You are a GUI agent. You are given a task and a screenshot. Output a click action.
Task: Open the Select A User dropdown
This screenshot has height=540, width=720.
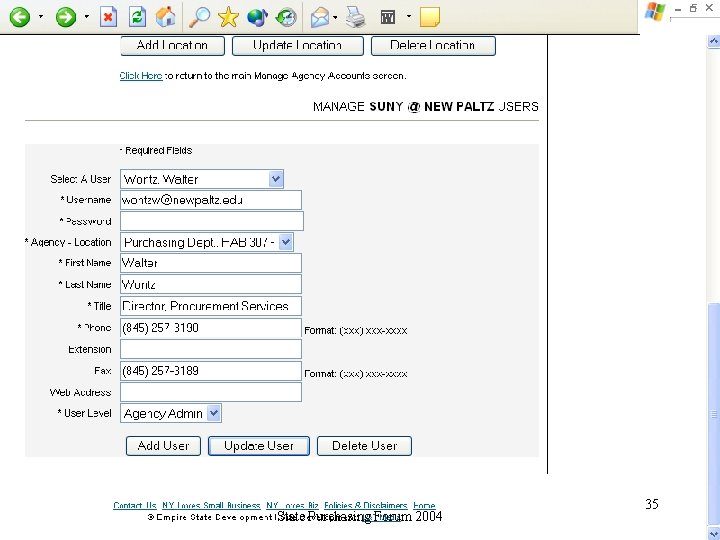pyautogui.click(x=202, y=179)
